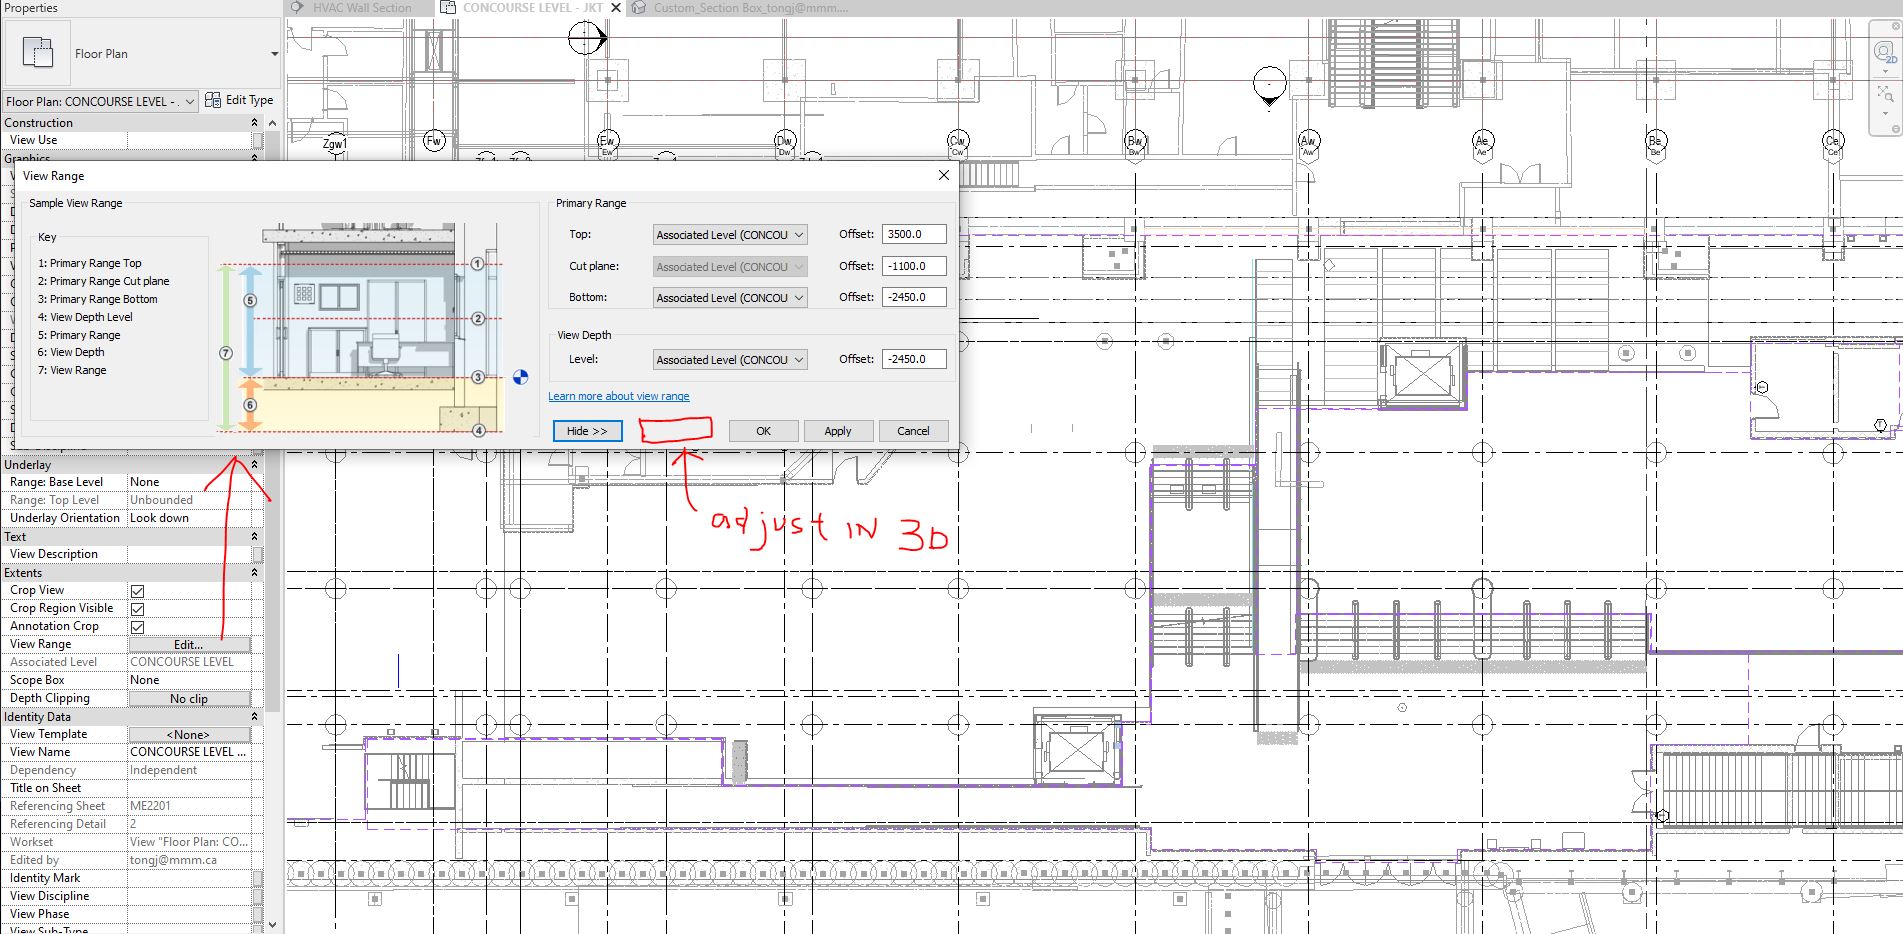This screenshot has height=934, width=1903.
Task: Click the Edit Type icon beside the type selector
Action: coord(212,99)
